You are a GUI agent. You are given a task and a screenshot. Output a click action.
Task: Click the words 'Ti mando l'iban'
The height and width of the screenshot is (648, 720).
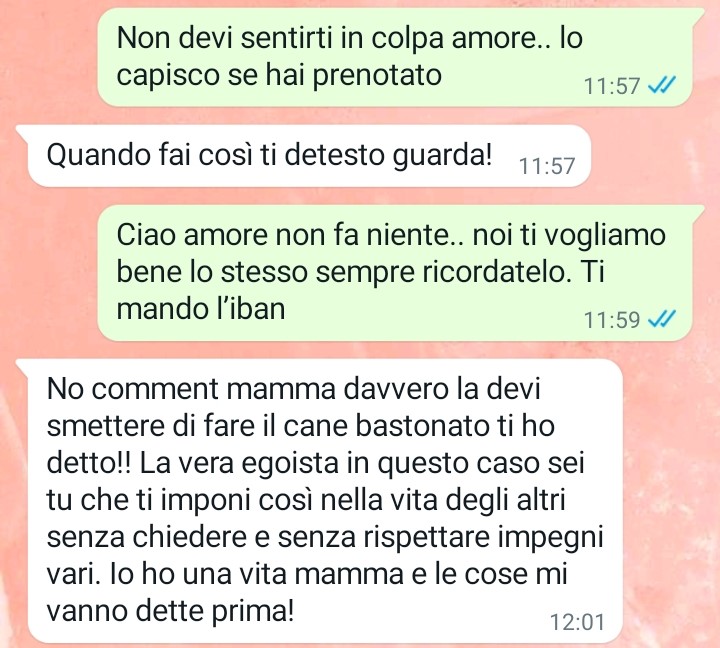tap(201, 309)
